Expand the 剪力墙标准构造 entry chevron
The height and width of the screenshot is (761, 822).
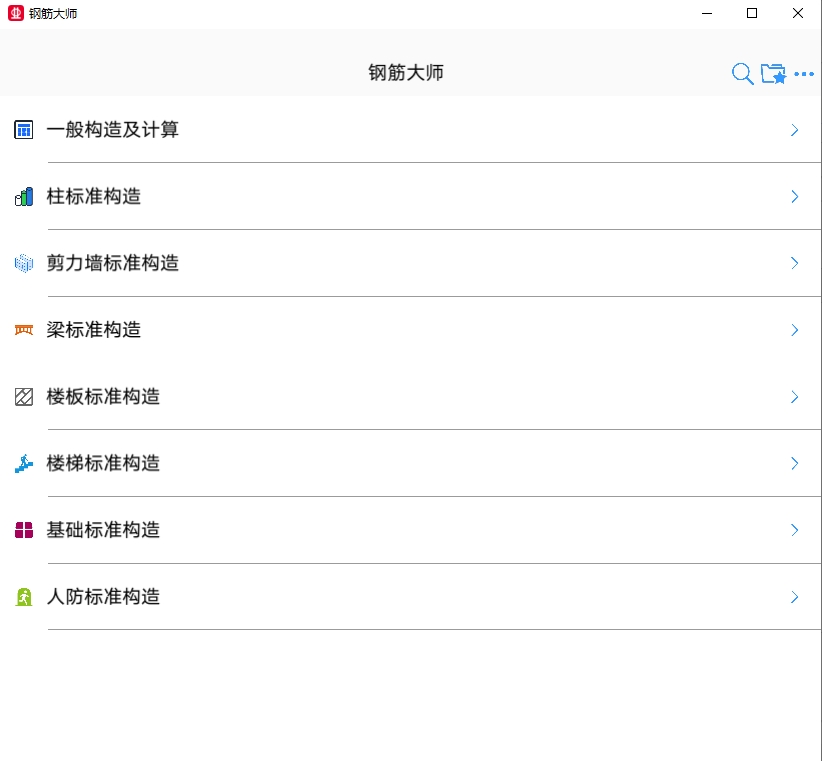click(x=795, y=263)
